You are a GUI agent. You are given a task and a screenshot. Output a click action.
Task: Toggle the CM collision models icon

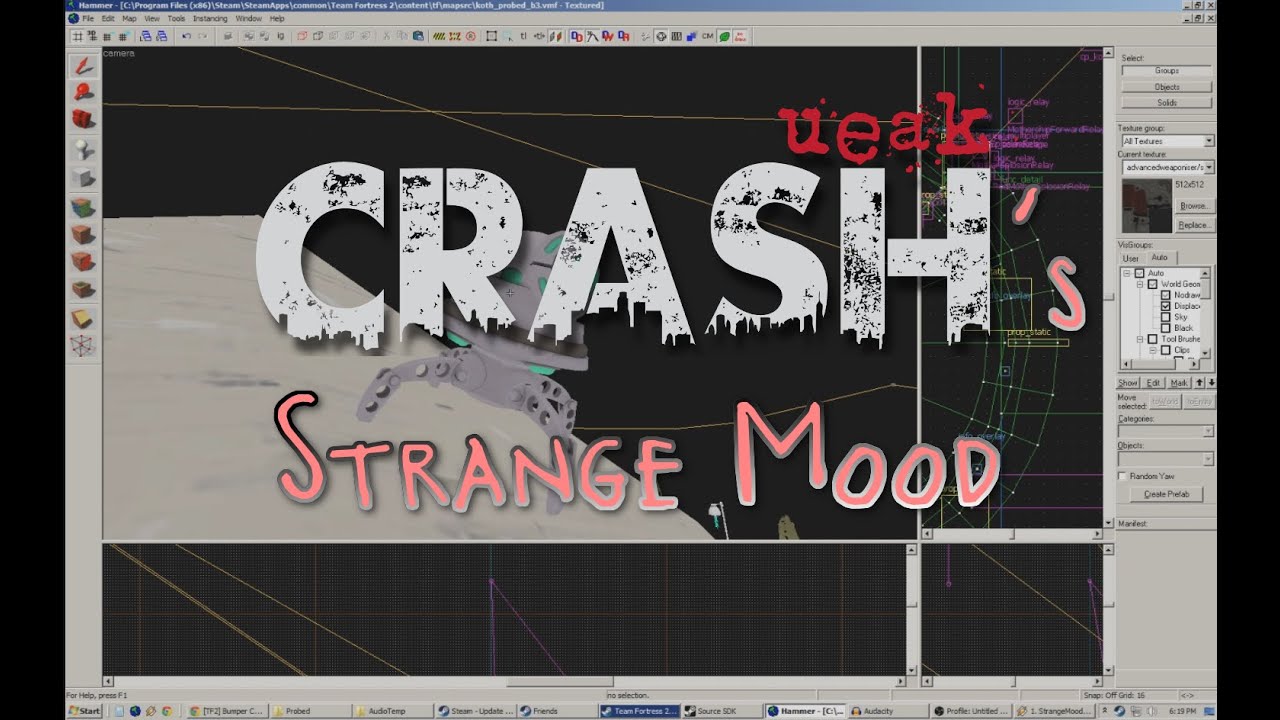708,36
